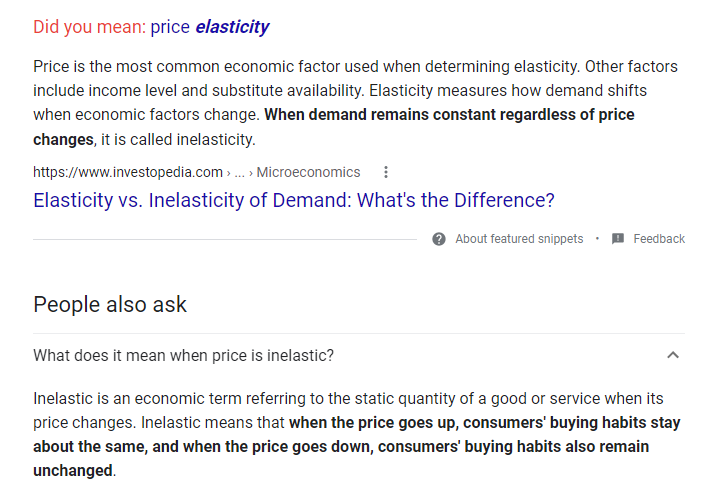Viewport: 714px width, 488px height.
Task: Click the www.investopedia.com URL
Action: click(127, 172)
